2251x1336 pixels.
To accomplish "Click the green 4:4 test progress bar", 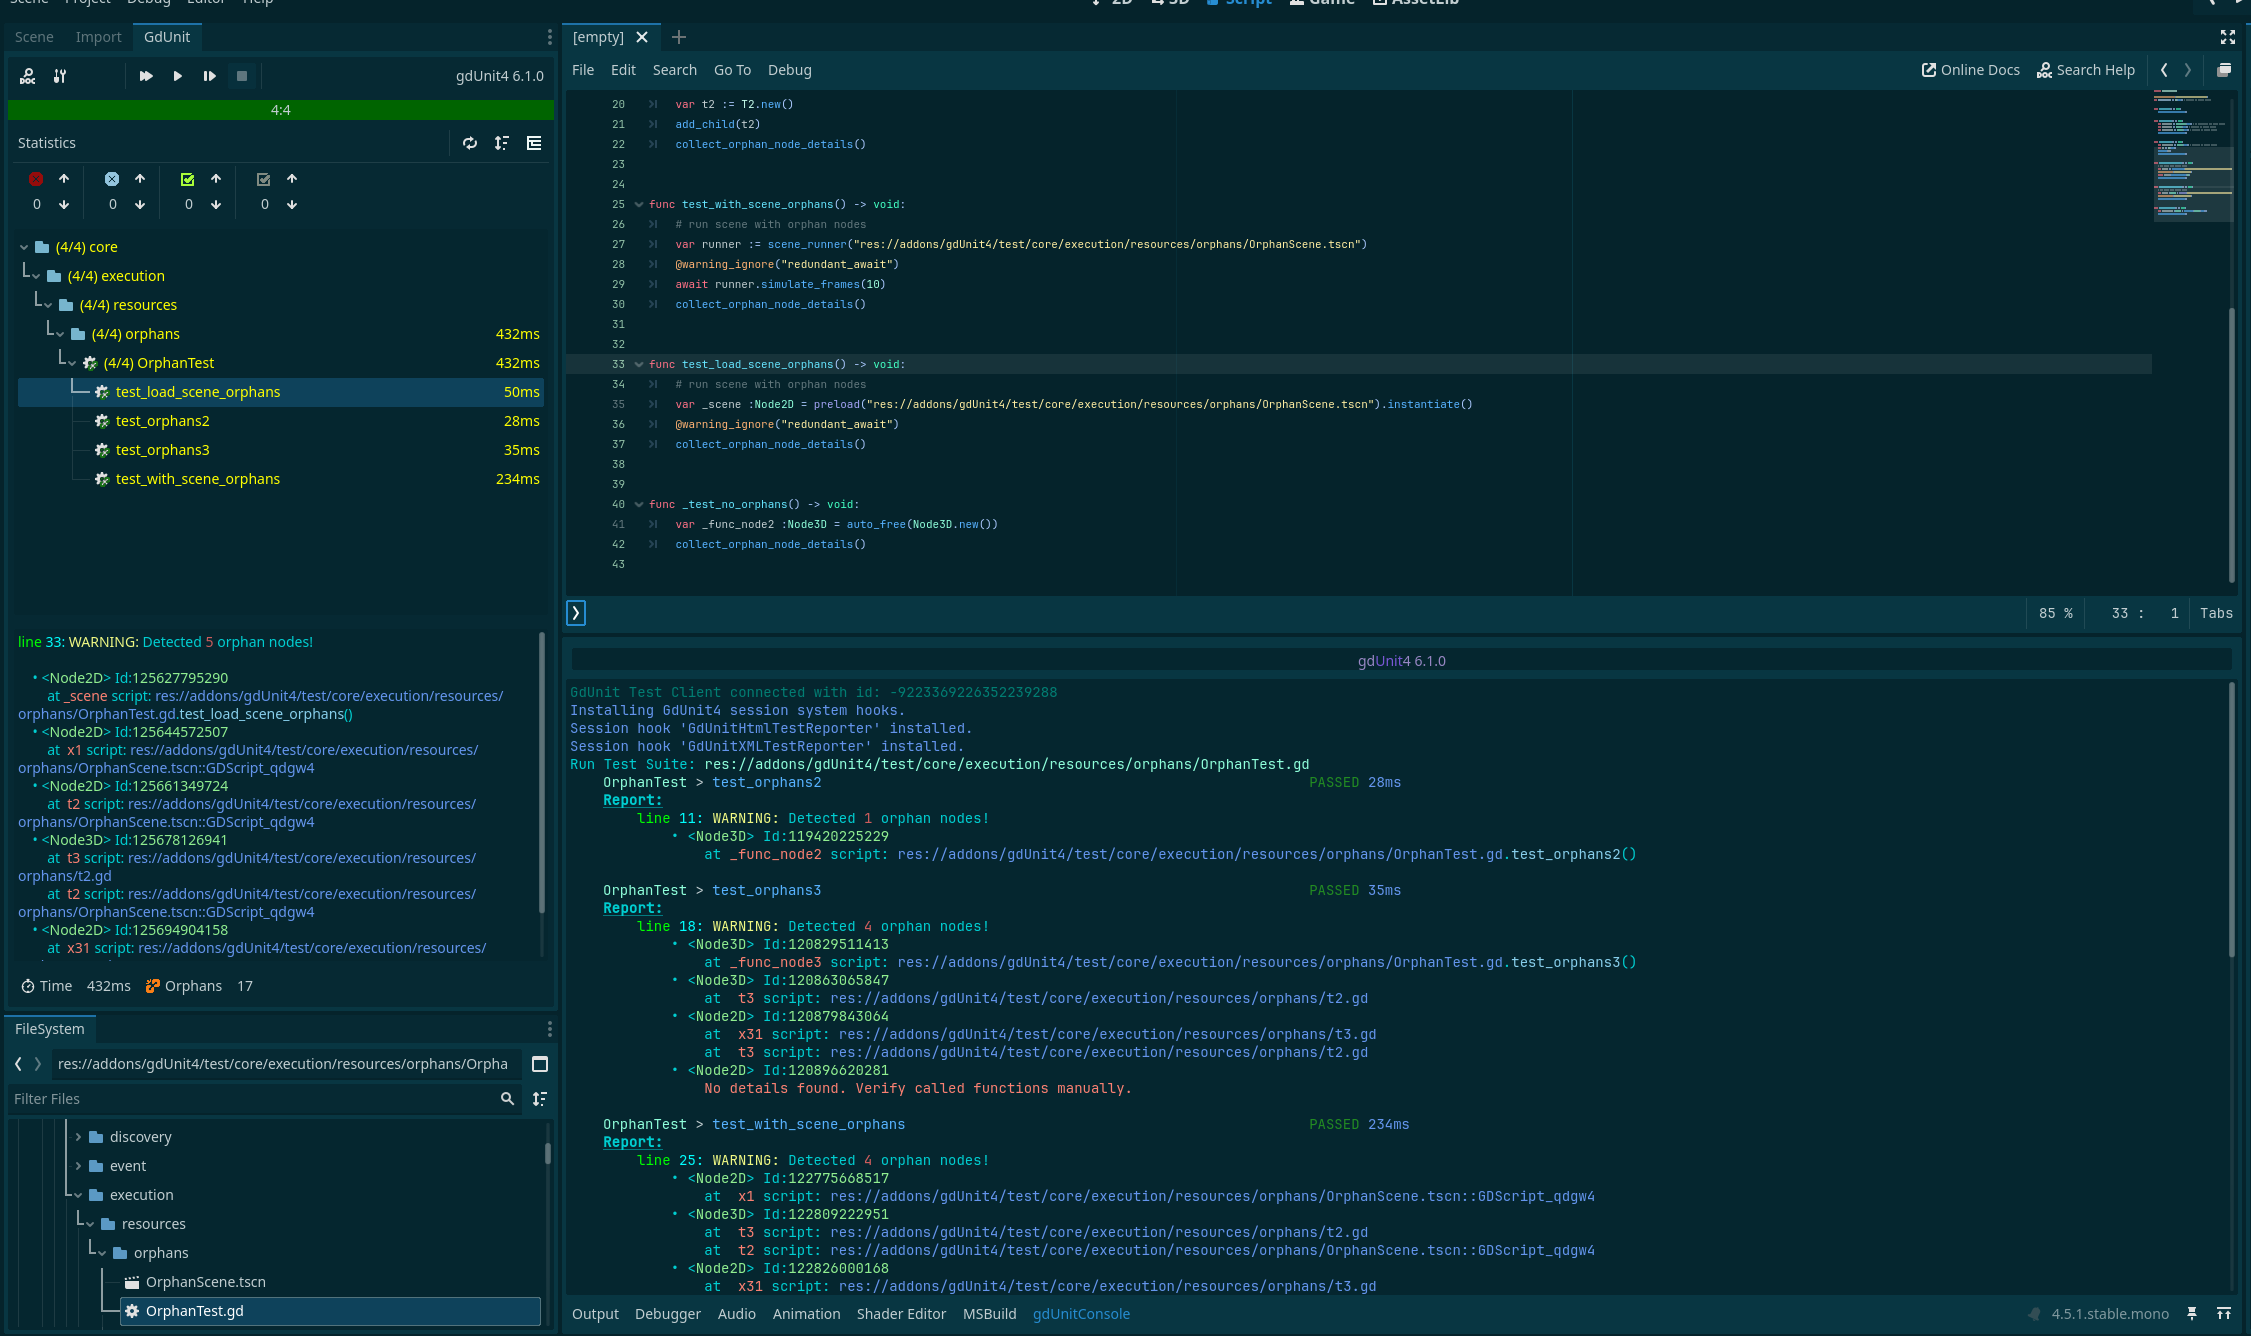I will (280, 110).
